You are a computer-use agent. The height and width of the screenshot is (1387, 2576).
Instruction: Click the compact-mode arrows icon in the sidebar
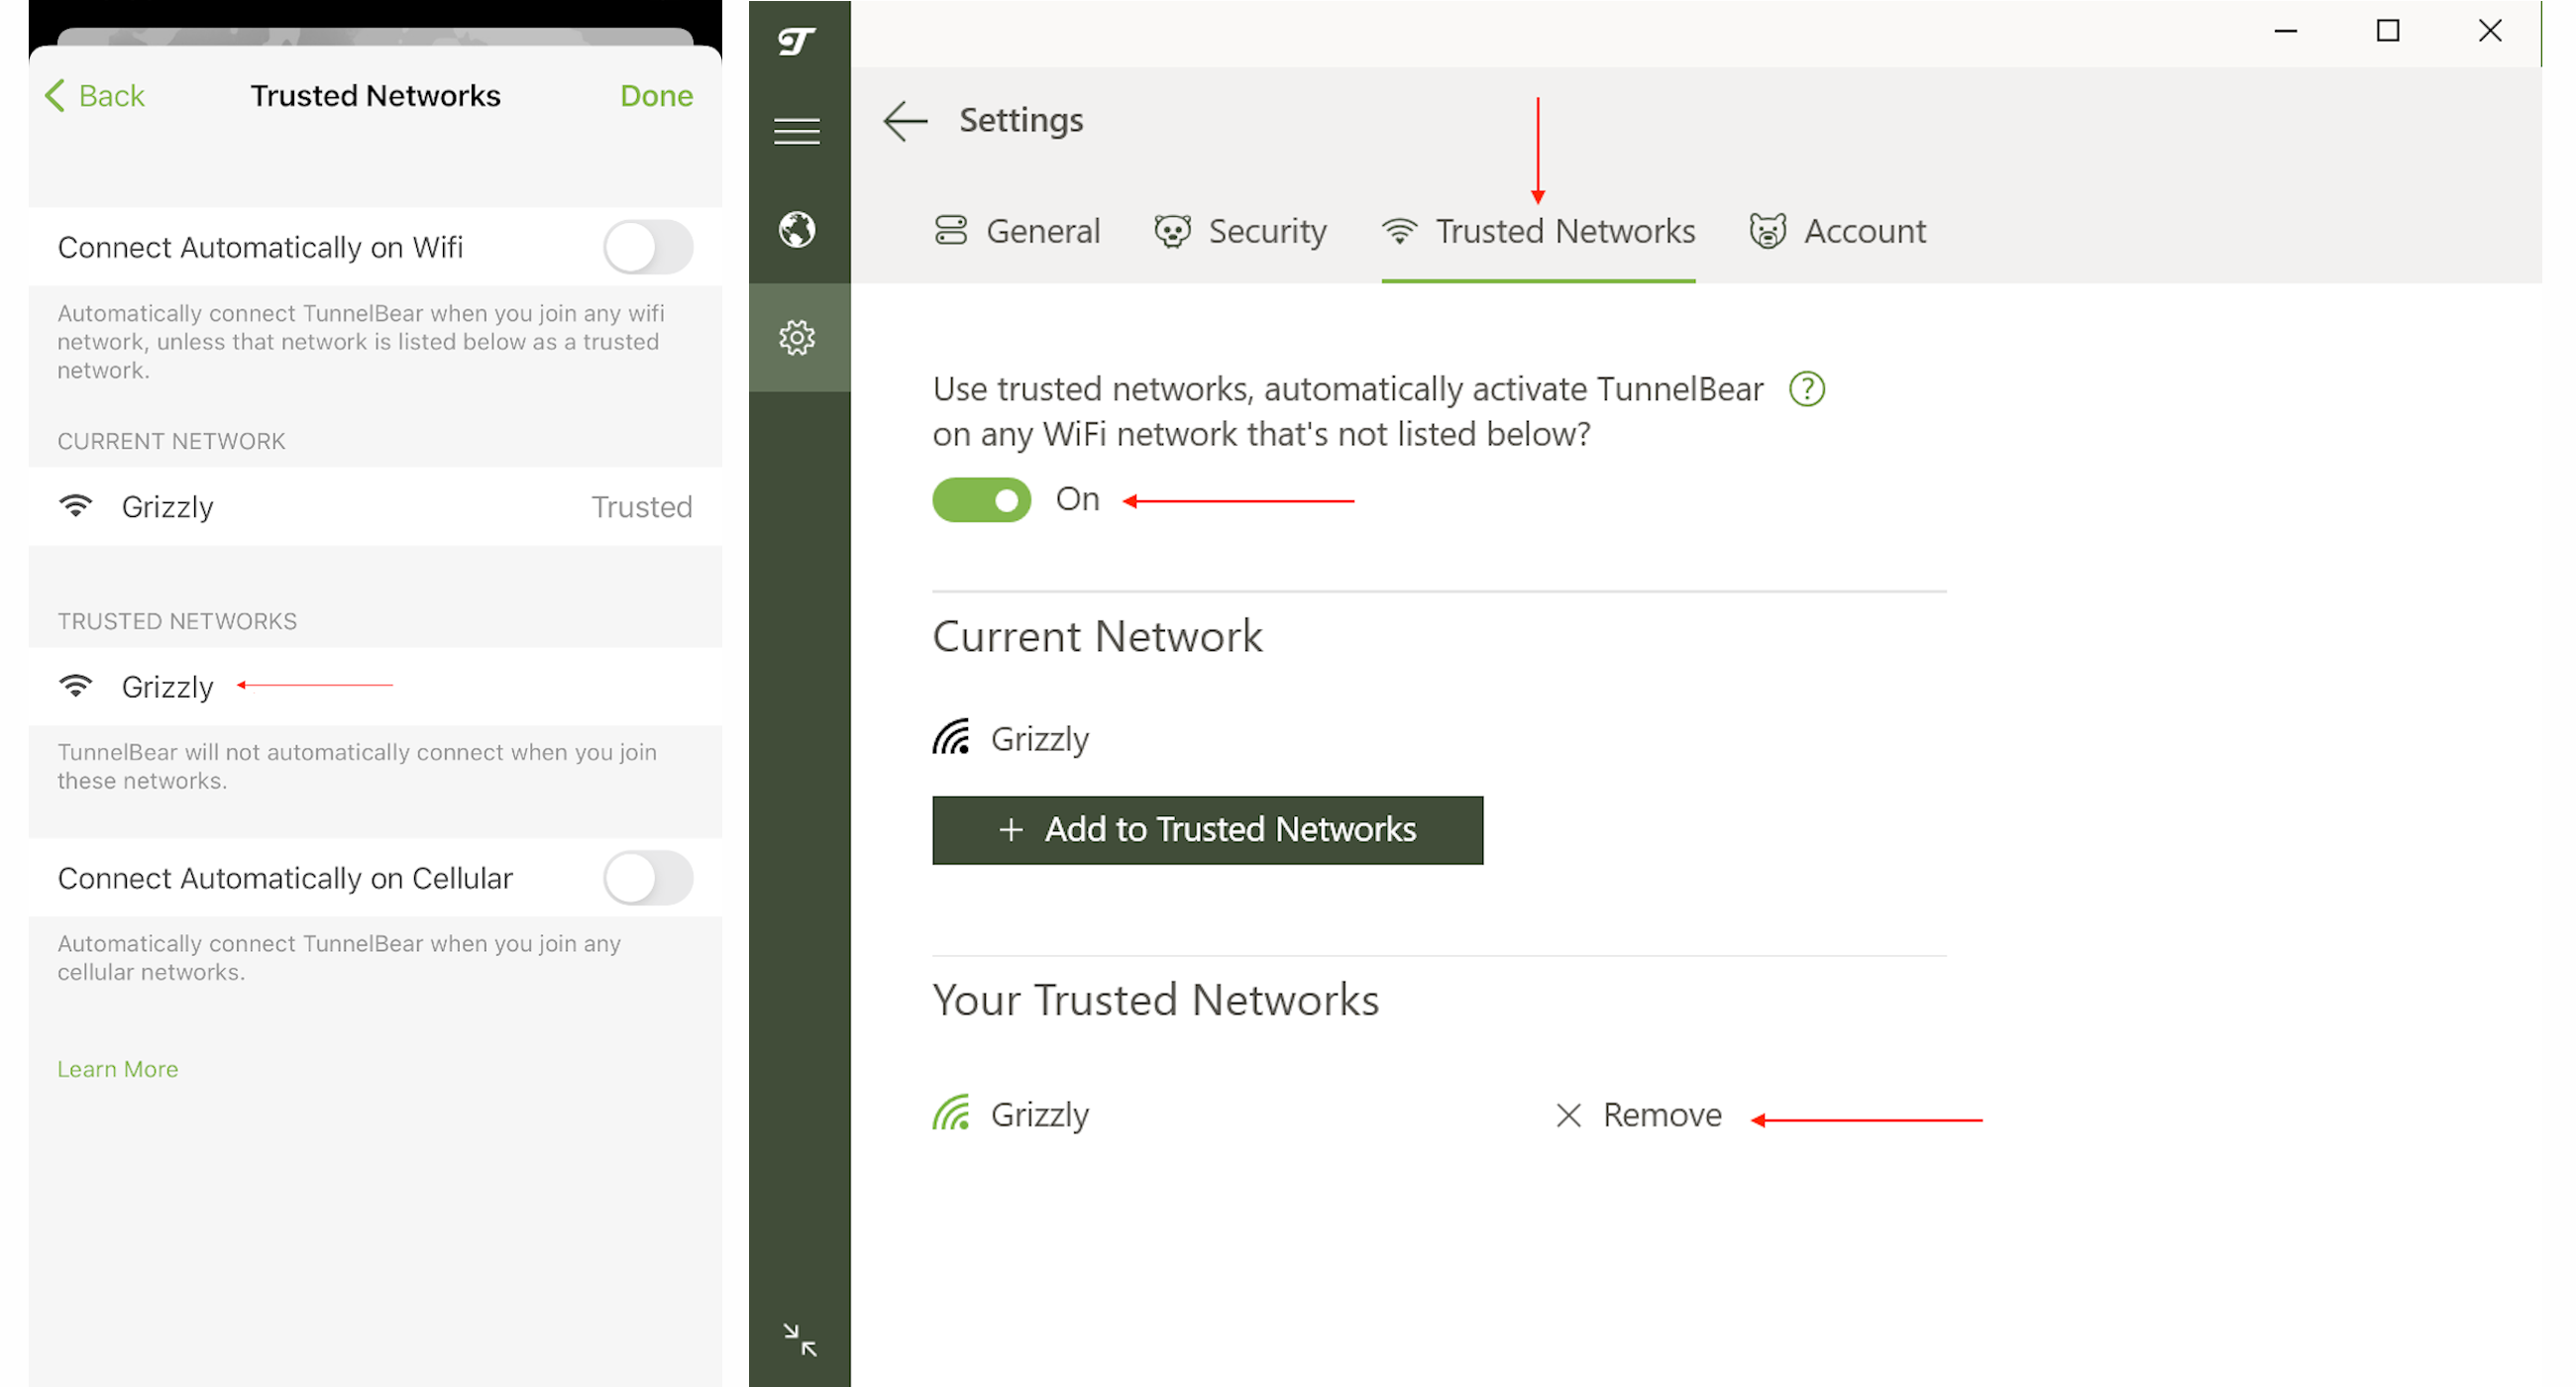[x=800, y=1339]
